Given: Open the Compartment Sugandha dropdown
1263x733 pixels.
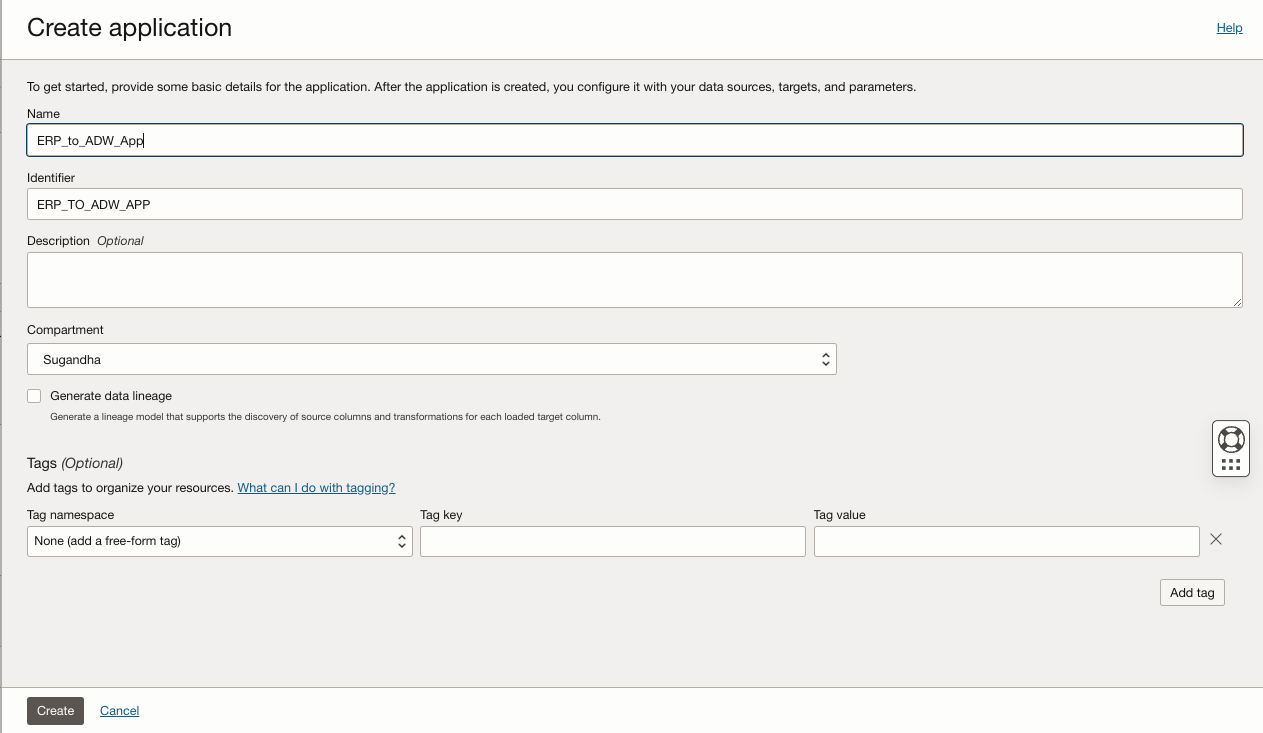Looking at the screenshot, I should click(x=431, y=359).
